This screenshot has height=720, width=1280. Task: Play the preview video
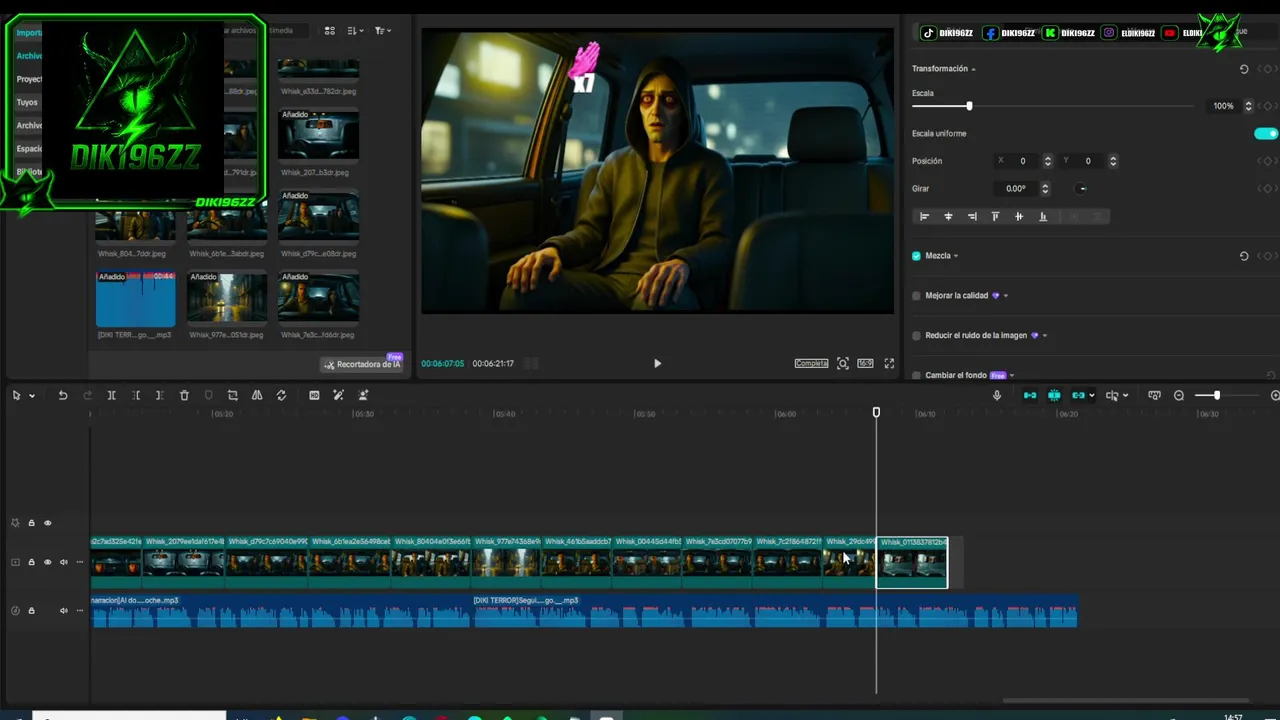(657, 363)
